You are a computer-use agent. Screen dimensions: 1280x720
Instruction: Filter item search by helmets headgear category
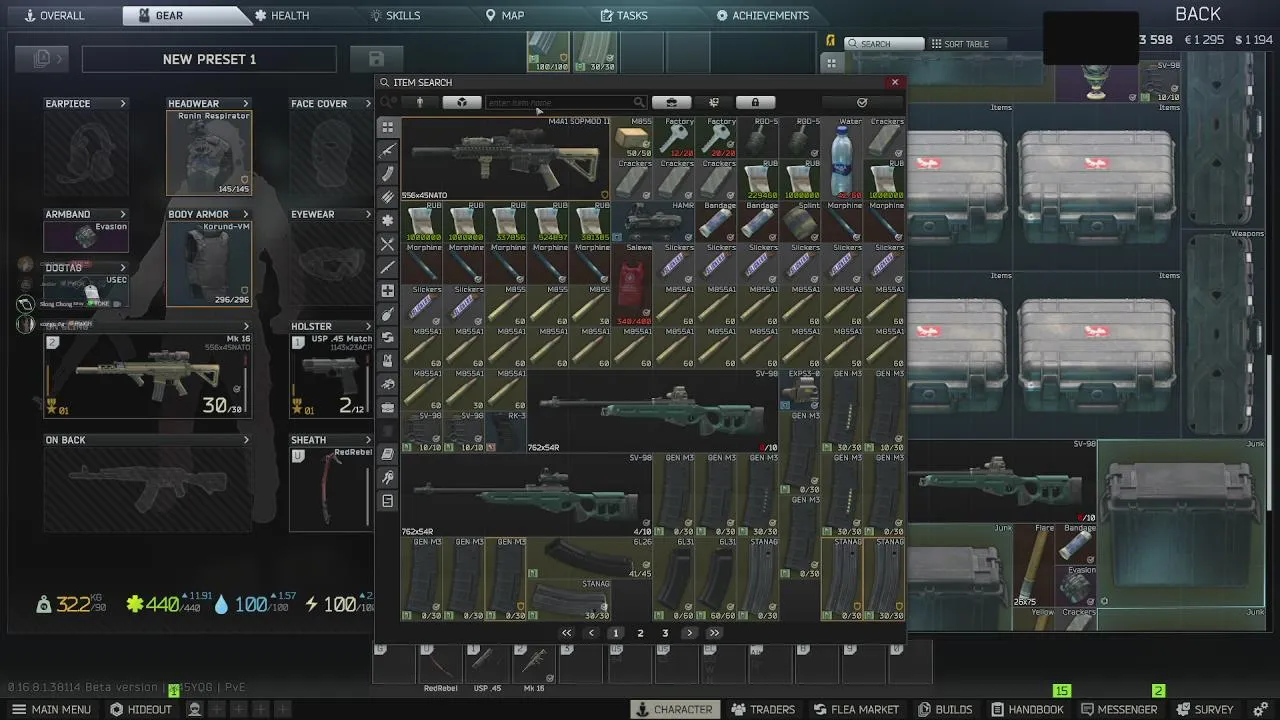coord(387,384)
